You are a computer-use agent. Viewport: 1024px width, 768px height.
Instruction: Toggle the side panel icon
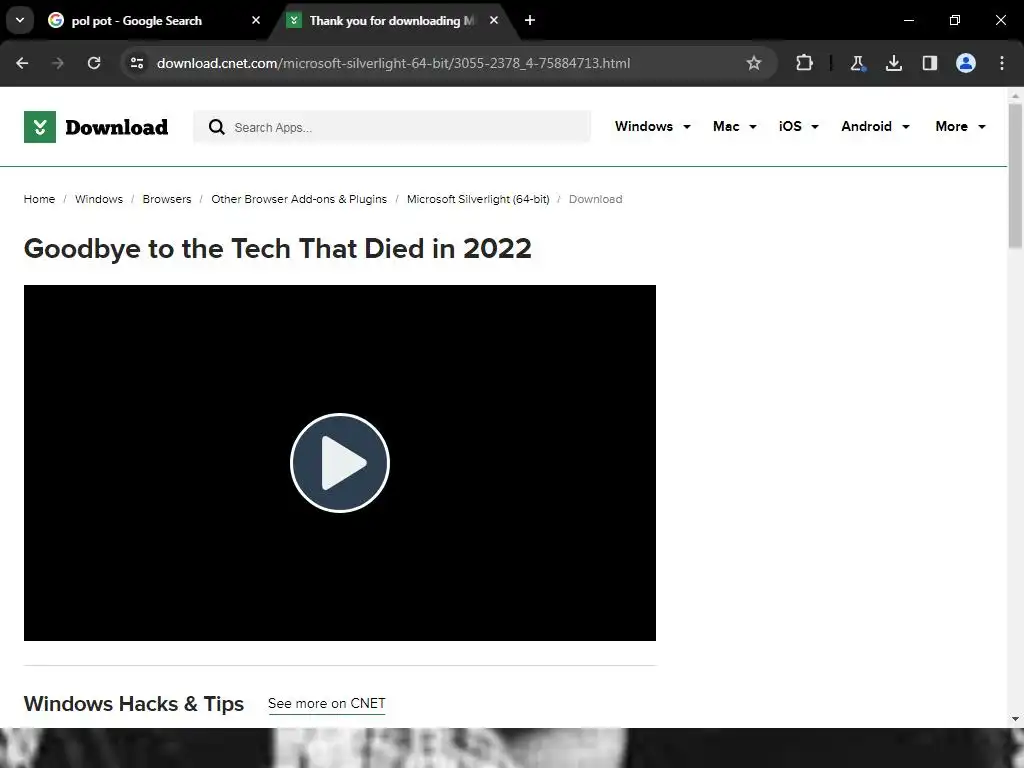click(929, 63)
